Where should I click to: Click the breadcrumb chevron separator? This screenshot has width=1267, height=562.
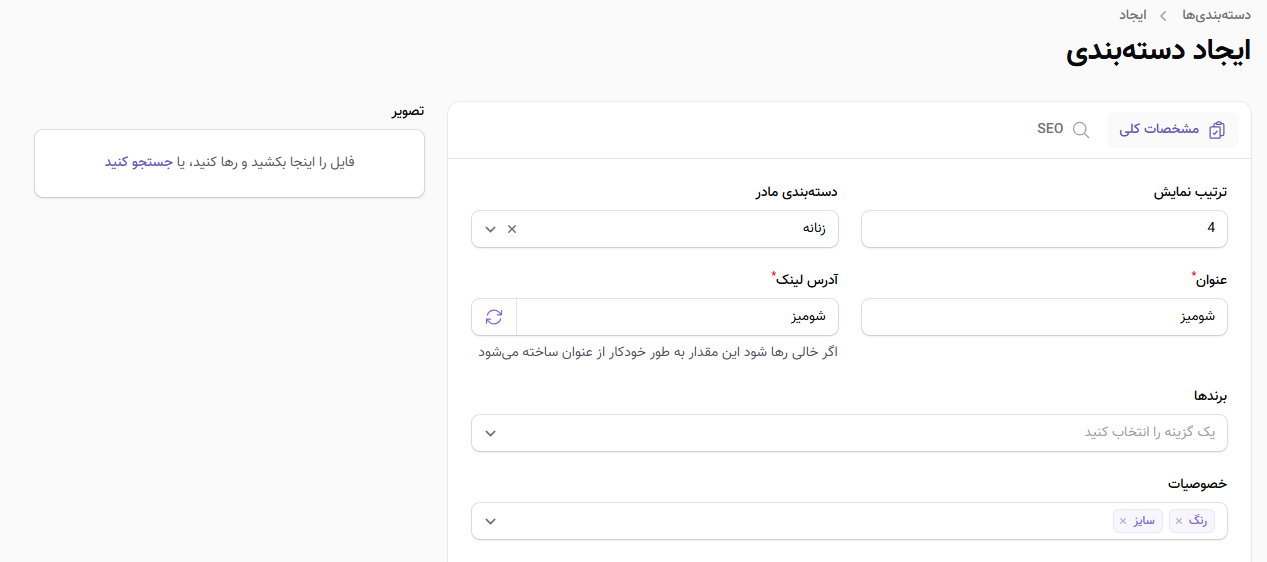(1164, 16)
